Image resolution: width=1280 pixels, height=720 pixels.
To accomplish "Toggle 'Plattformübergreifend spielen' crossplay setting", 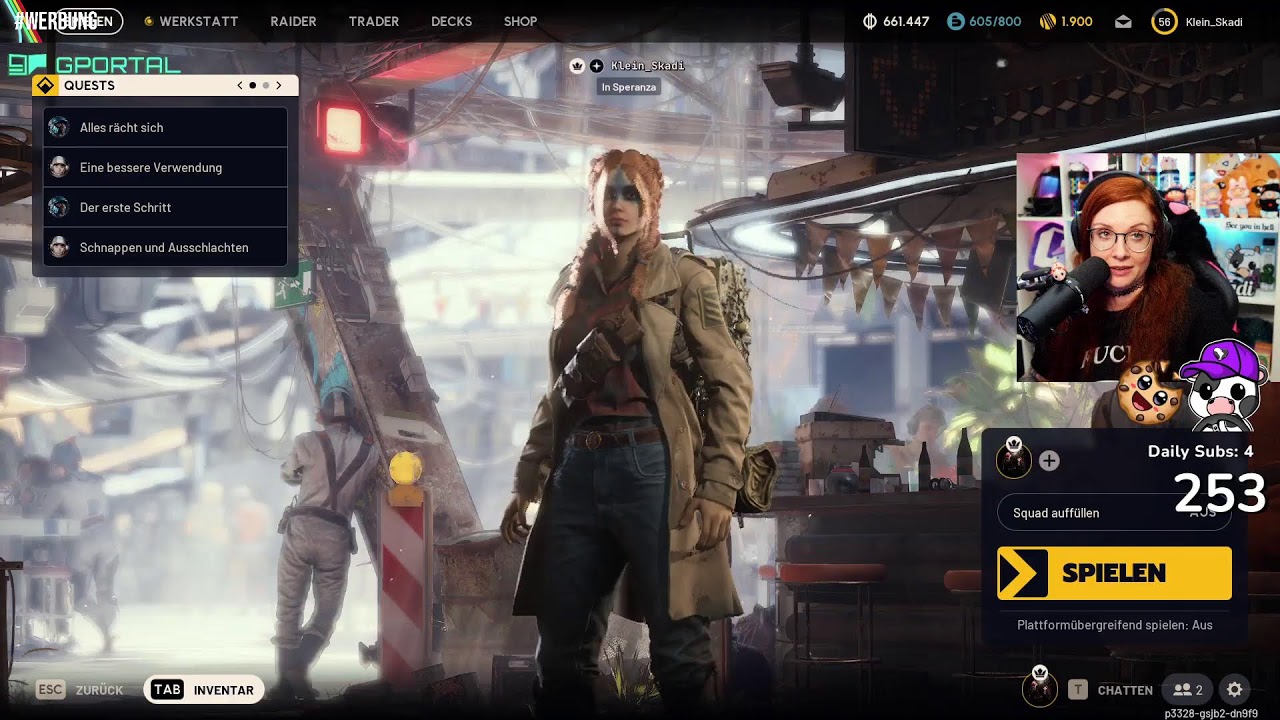I will (1115, 625).
